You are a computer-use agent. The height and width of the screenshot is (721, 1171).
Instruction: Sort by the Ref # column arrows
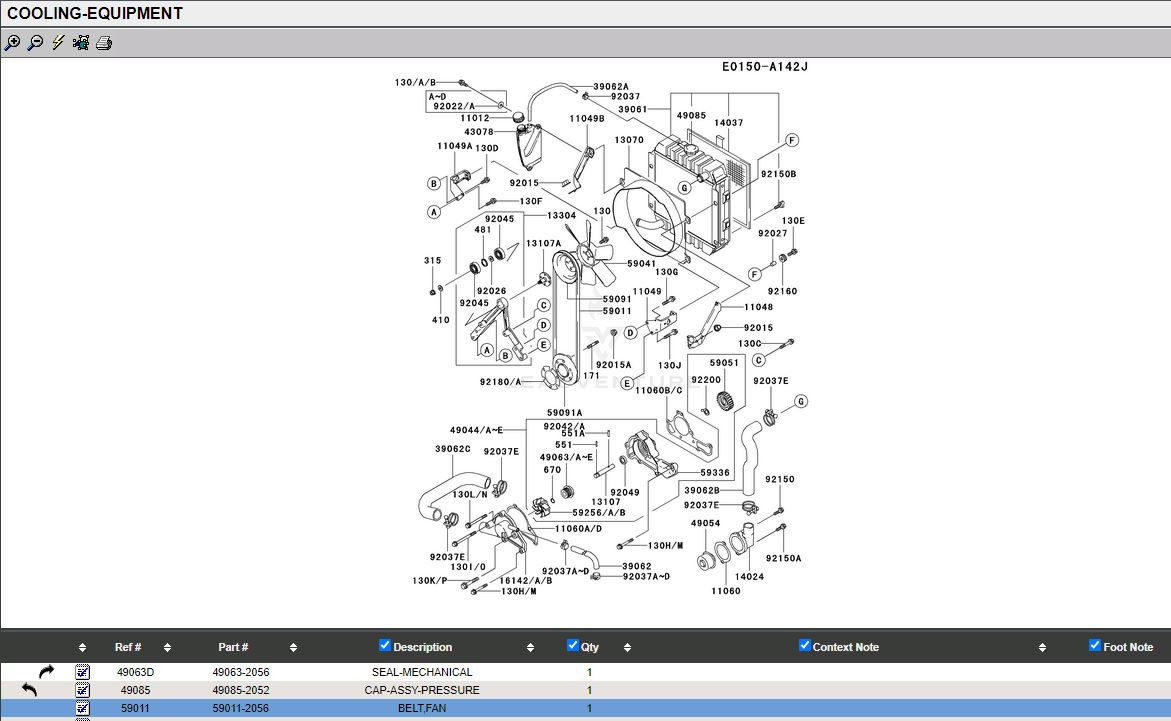coord(167,648)
